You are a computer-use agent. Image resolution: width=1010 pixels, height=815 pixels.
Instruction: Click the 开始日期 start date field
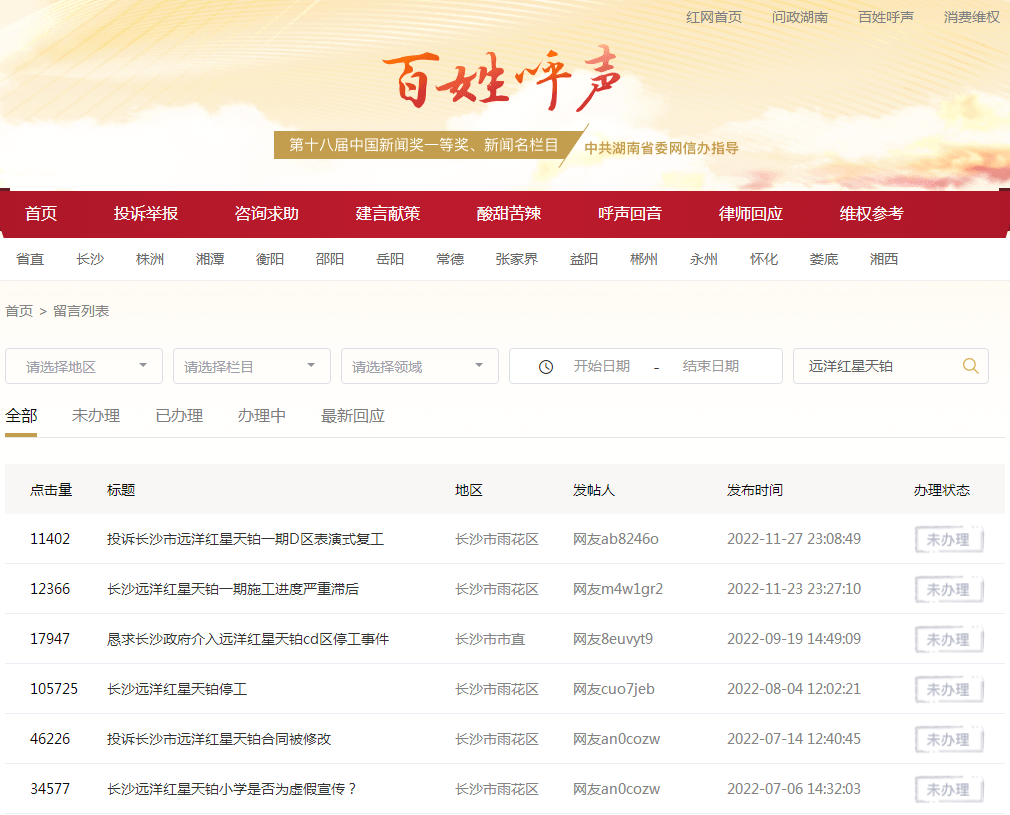point(601,366)
